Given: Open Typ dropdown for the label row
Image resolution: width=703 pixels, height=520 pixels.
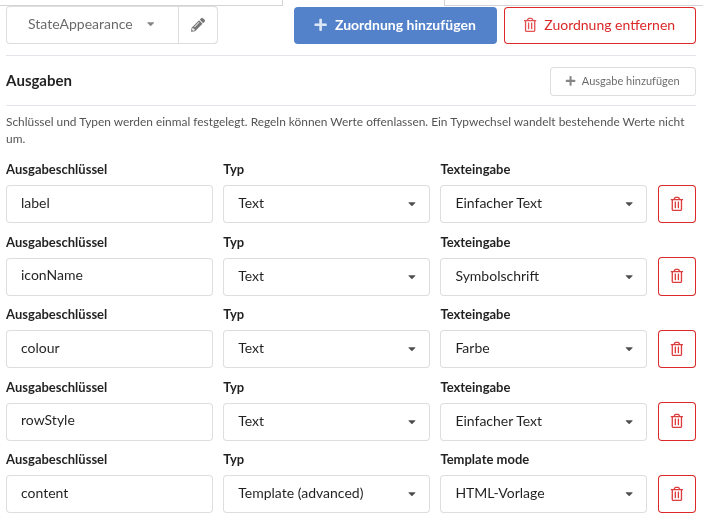Looking at the screenshot, I should [326, 204].
